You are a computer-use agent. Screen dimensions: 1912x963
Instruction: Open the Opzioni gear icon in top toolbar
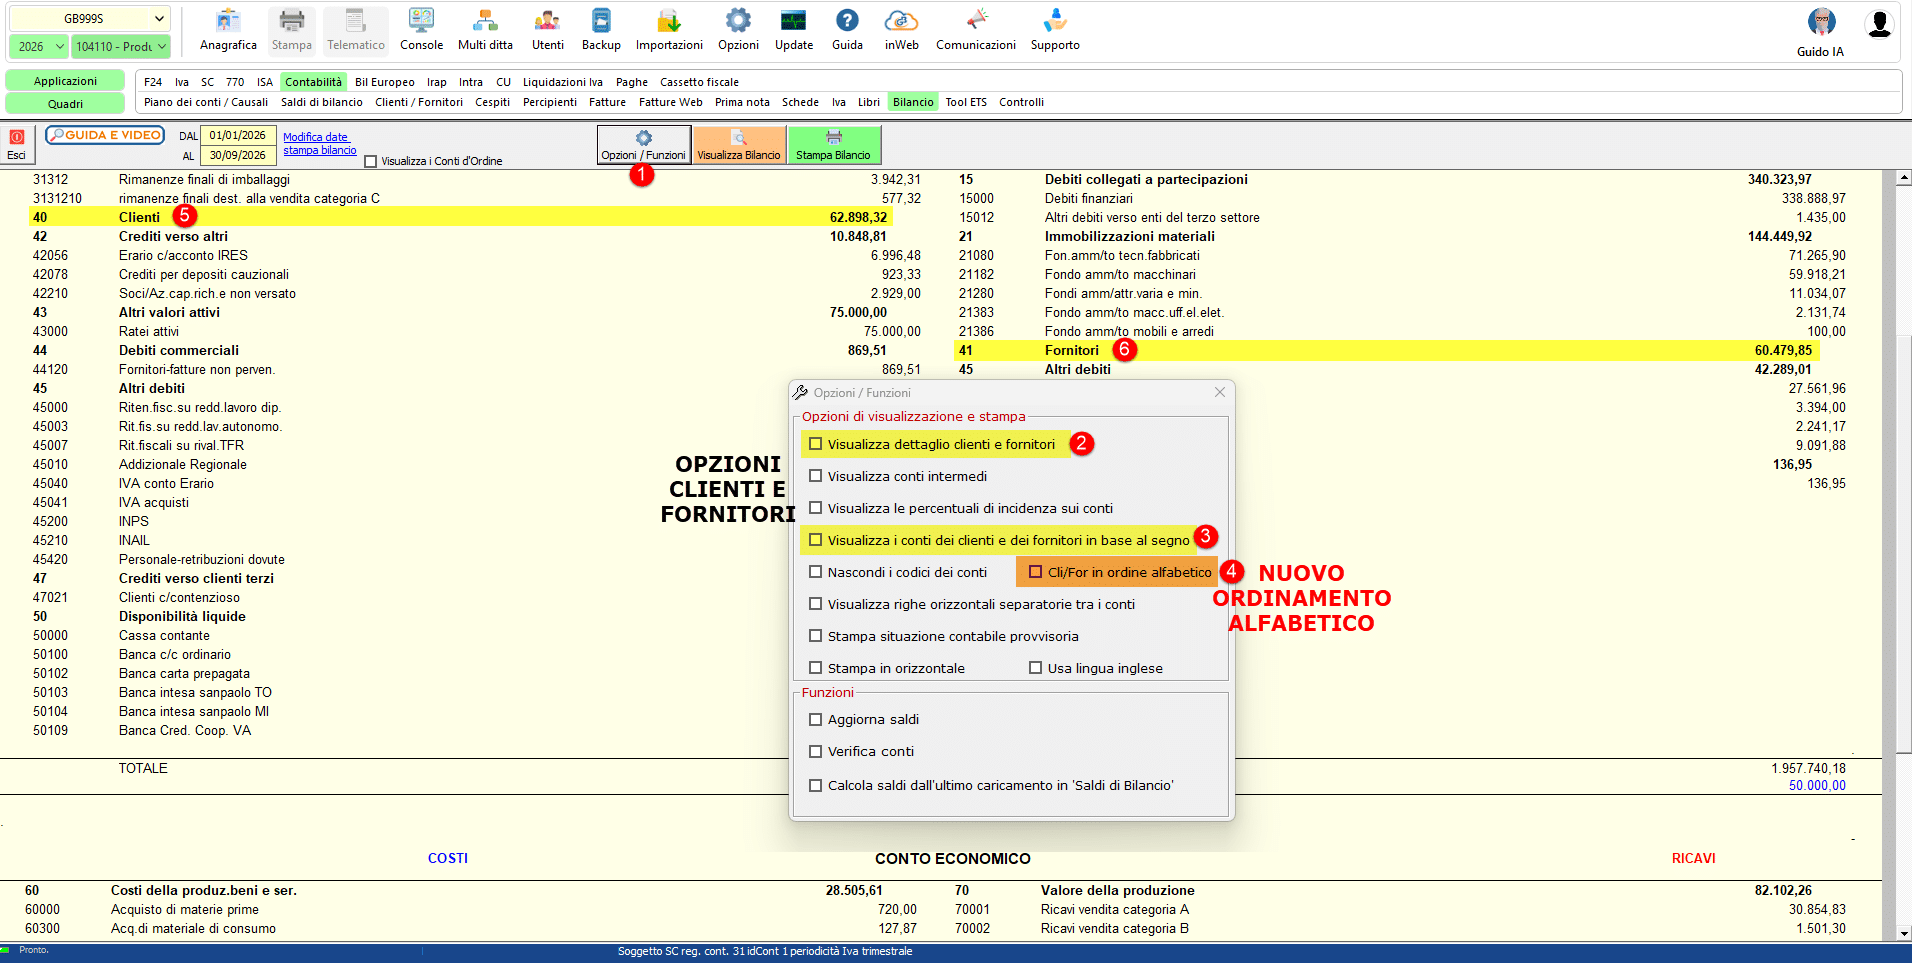click(x=738, y=30)
